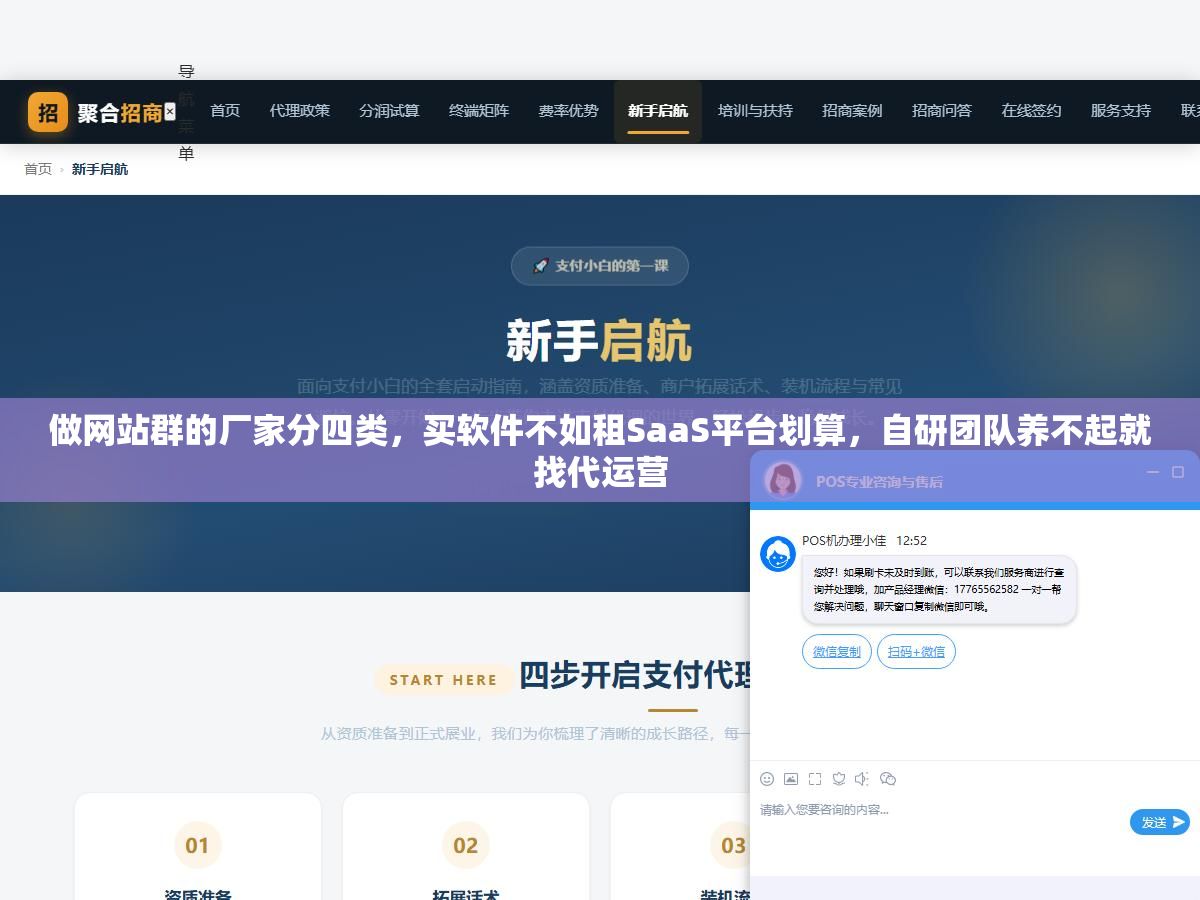Click the START HERE label
This screenshot has width=1200, height=900.
pos(443,680)
